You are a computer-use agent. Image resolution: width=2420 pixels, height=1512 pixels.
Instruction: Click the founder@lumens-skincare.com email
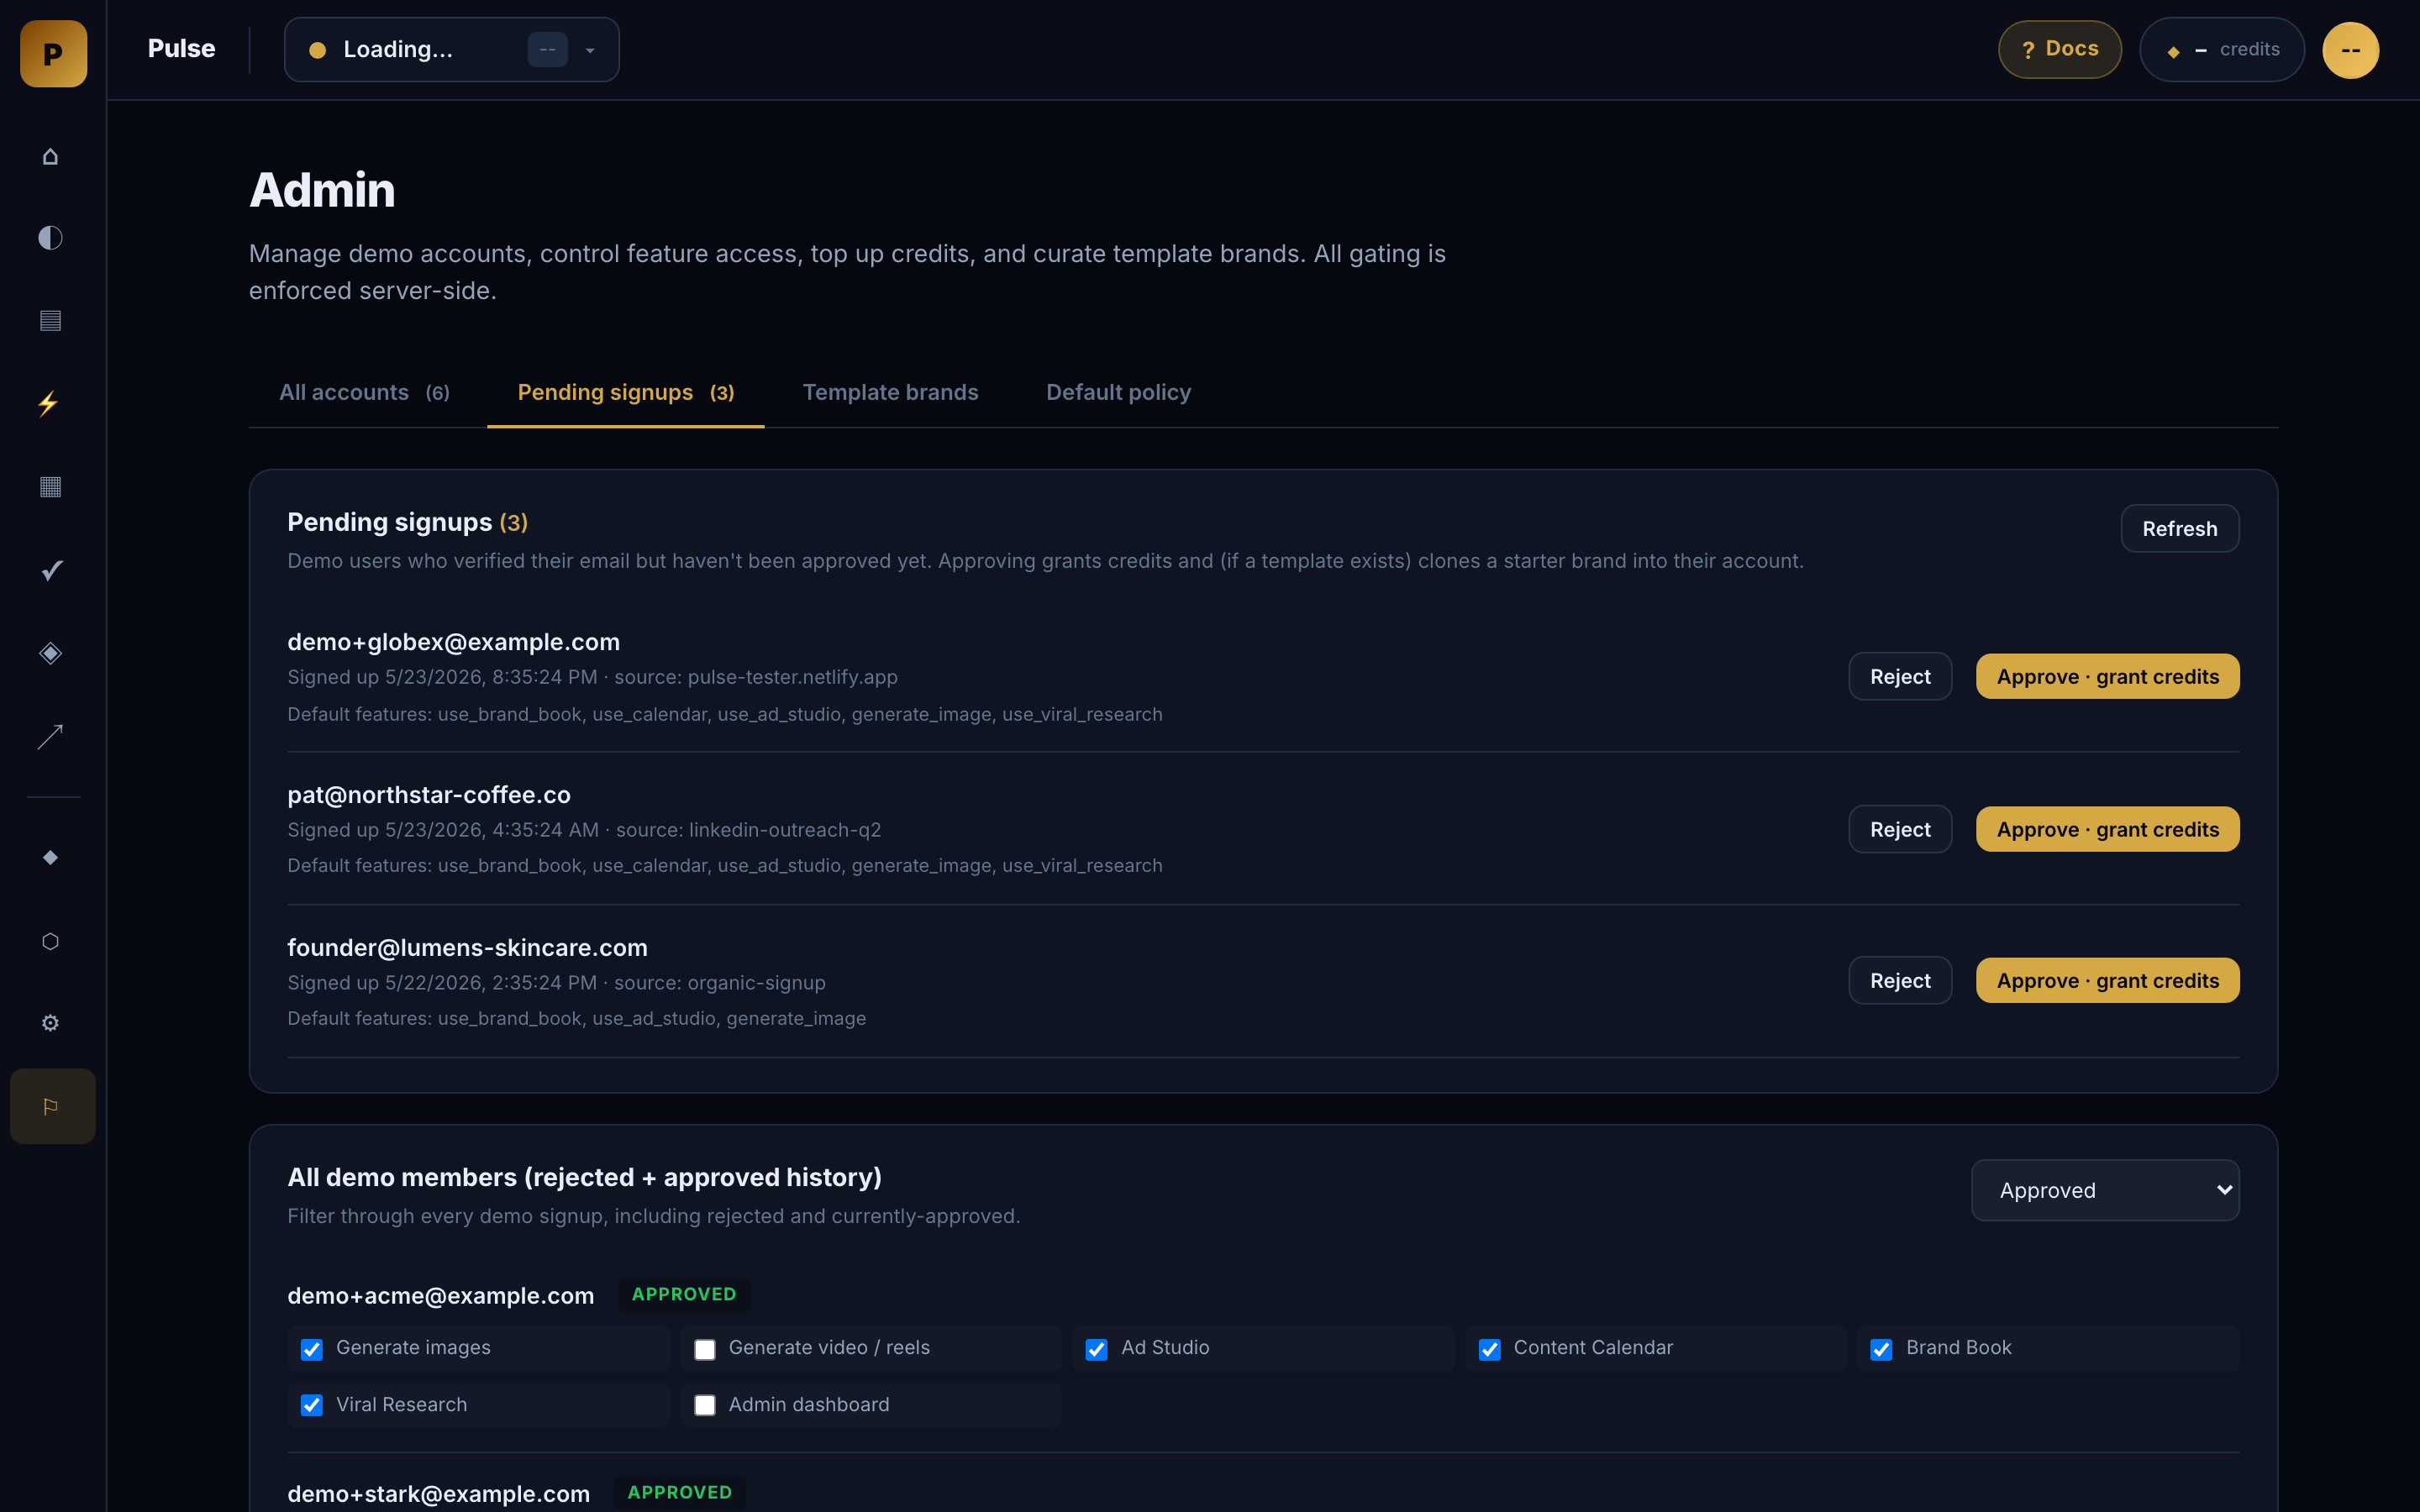467,947
